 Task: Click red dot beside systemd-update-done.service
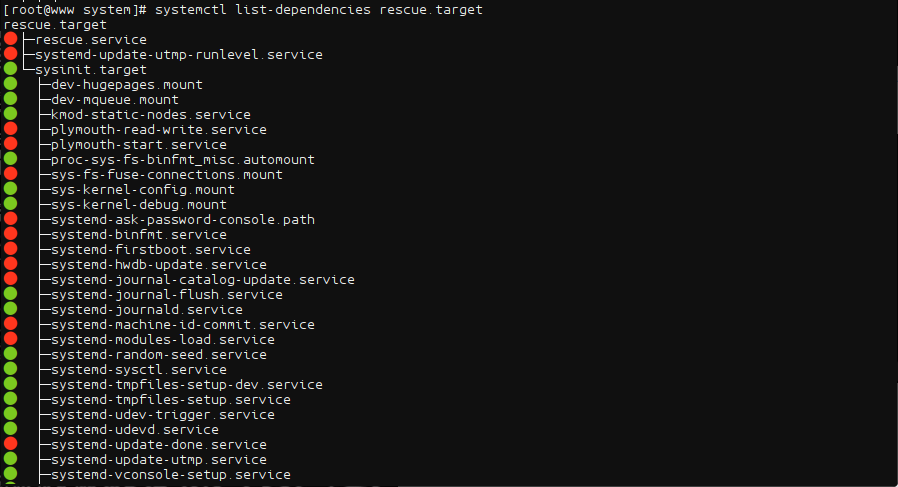pyautogui.click(x=10, y=443)
